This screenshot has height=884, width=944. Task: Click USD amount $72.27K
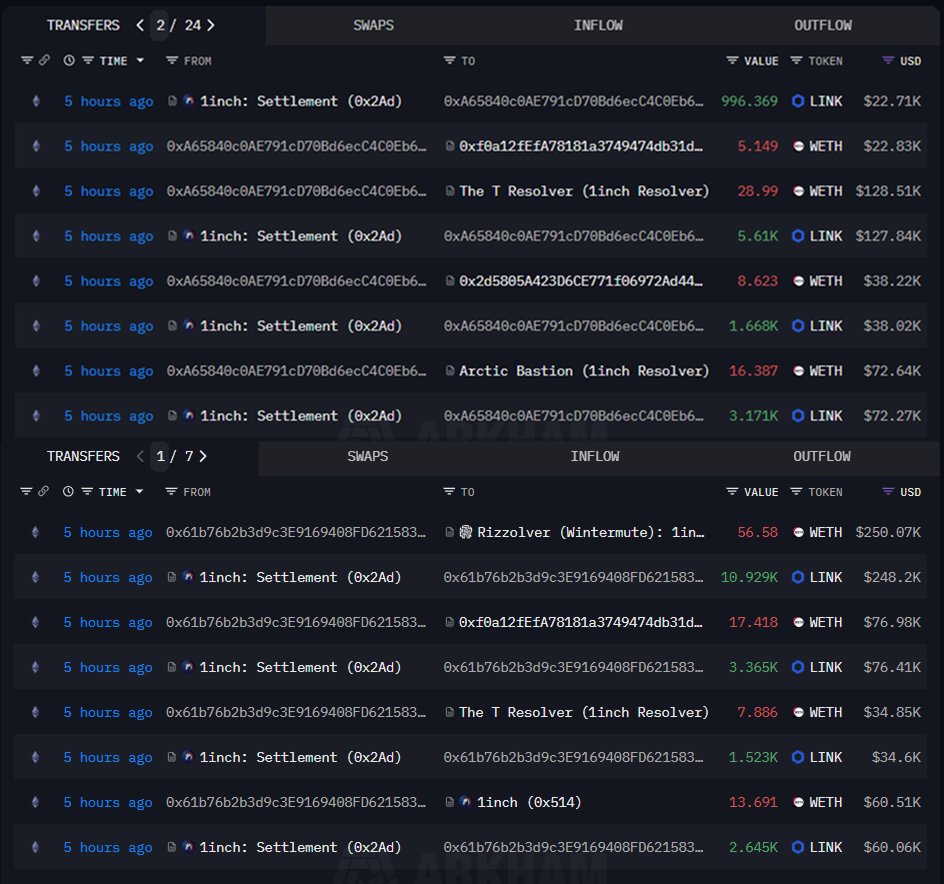(x=892, y=416)
